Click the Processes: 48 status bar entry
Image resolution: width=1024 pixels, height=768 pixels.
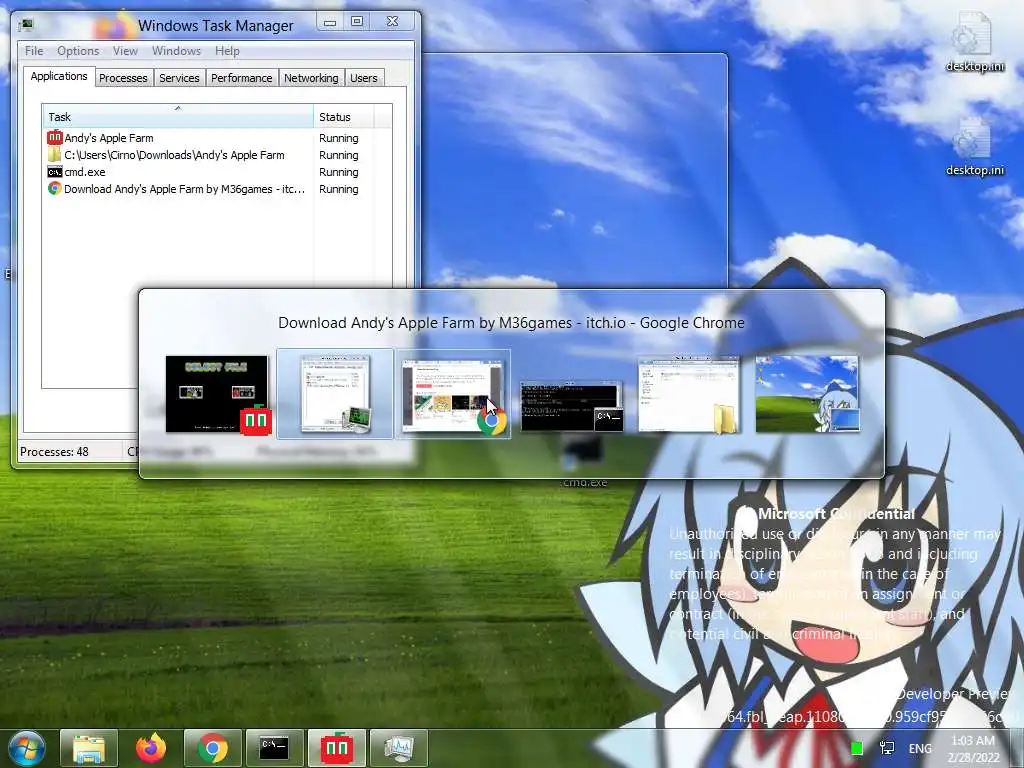click(x=55, y=451)
